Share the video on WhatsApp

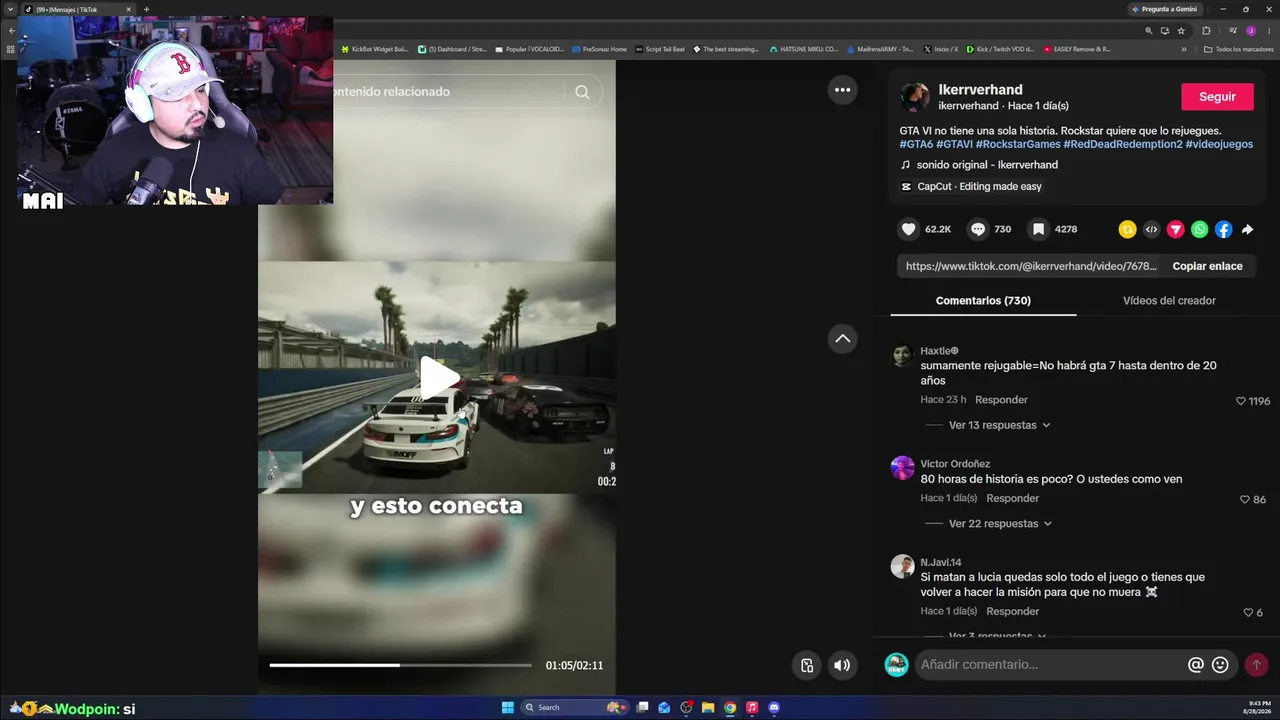pyautogui.click(x=1199, y=229)
